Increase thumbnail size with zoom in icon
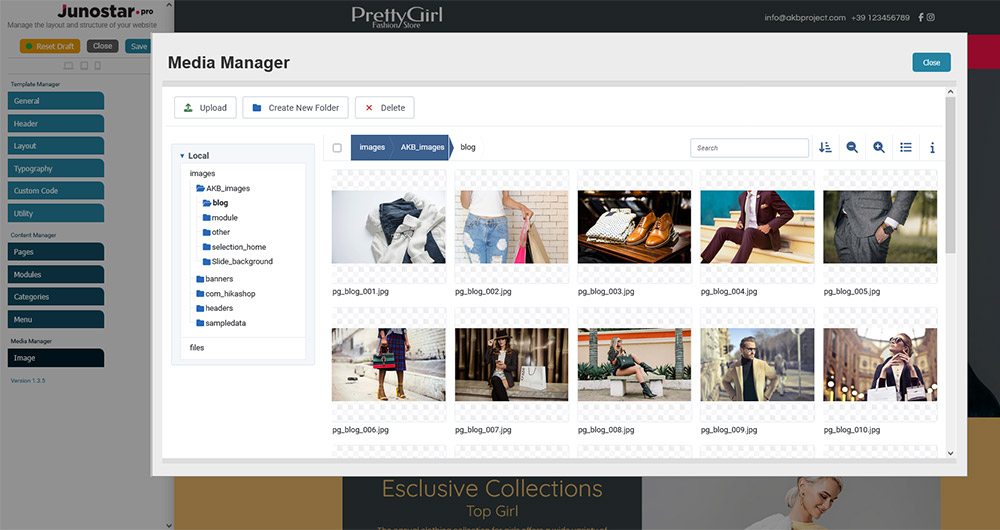1000x530 pixels. coord(879,147)
